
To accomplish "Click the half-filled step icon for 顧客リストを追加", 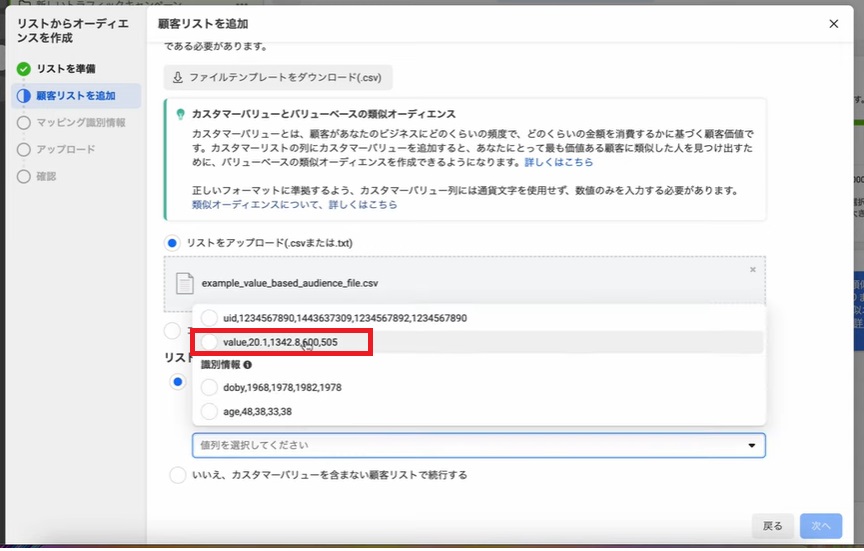I will pos(24,96).
